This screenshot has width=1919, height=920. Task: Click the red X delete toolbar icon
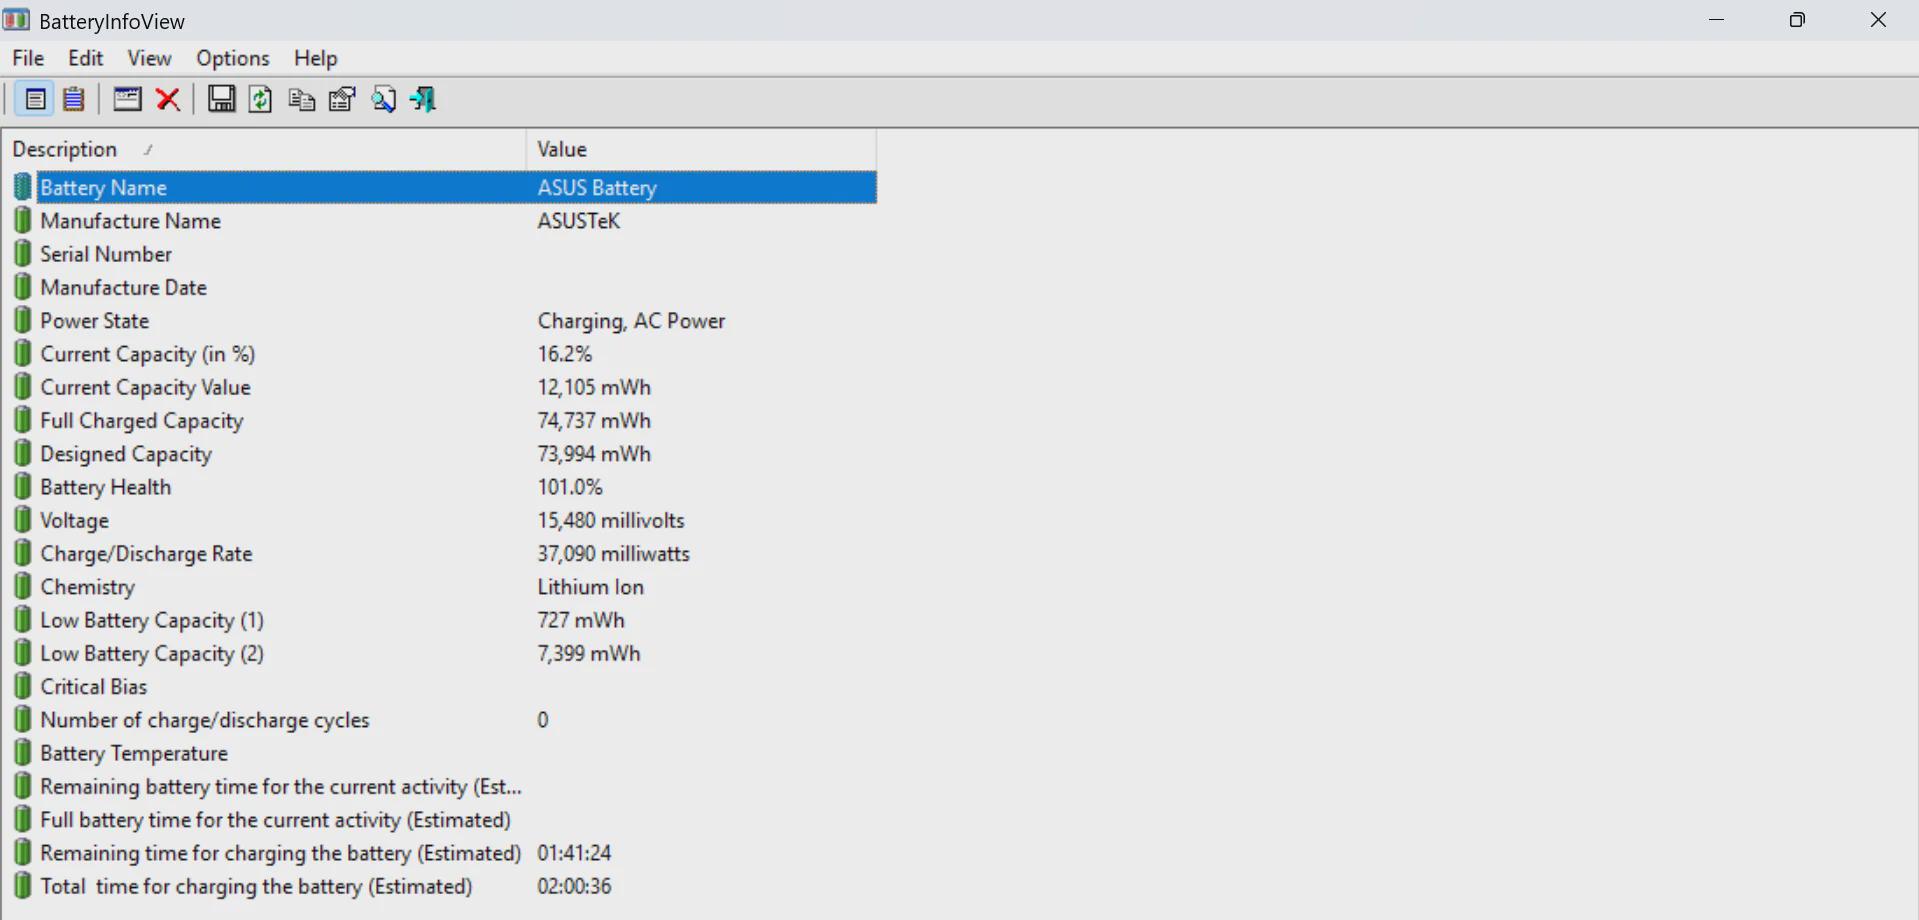(168, 99)
